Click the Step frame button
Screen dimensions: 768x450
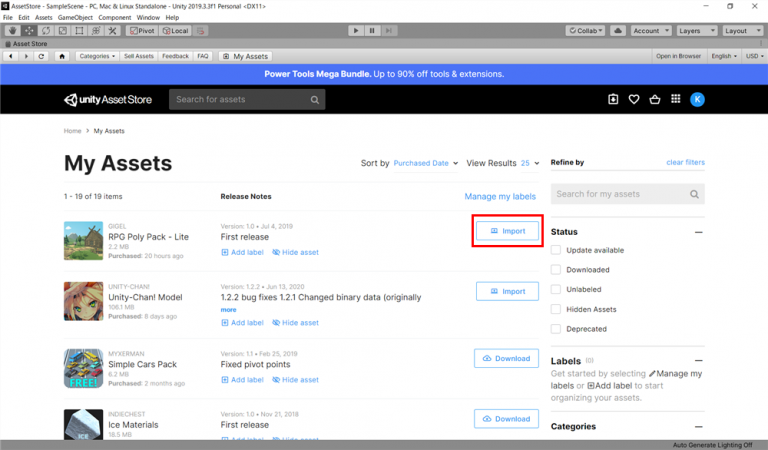388,30
